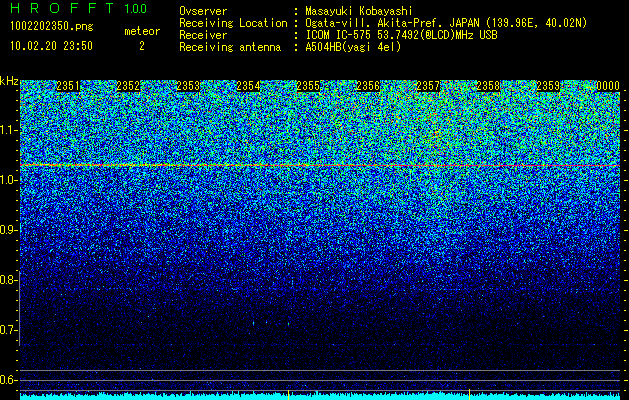
Task: Click the Receiver field label
Action: [x=203, y=35]
